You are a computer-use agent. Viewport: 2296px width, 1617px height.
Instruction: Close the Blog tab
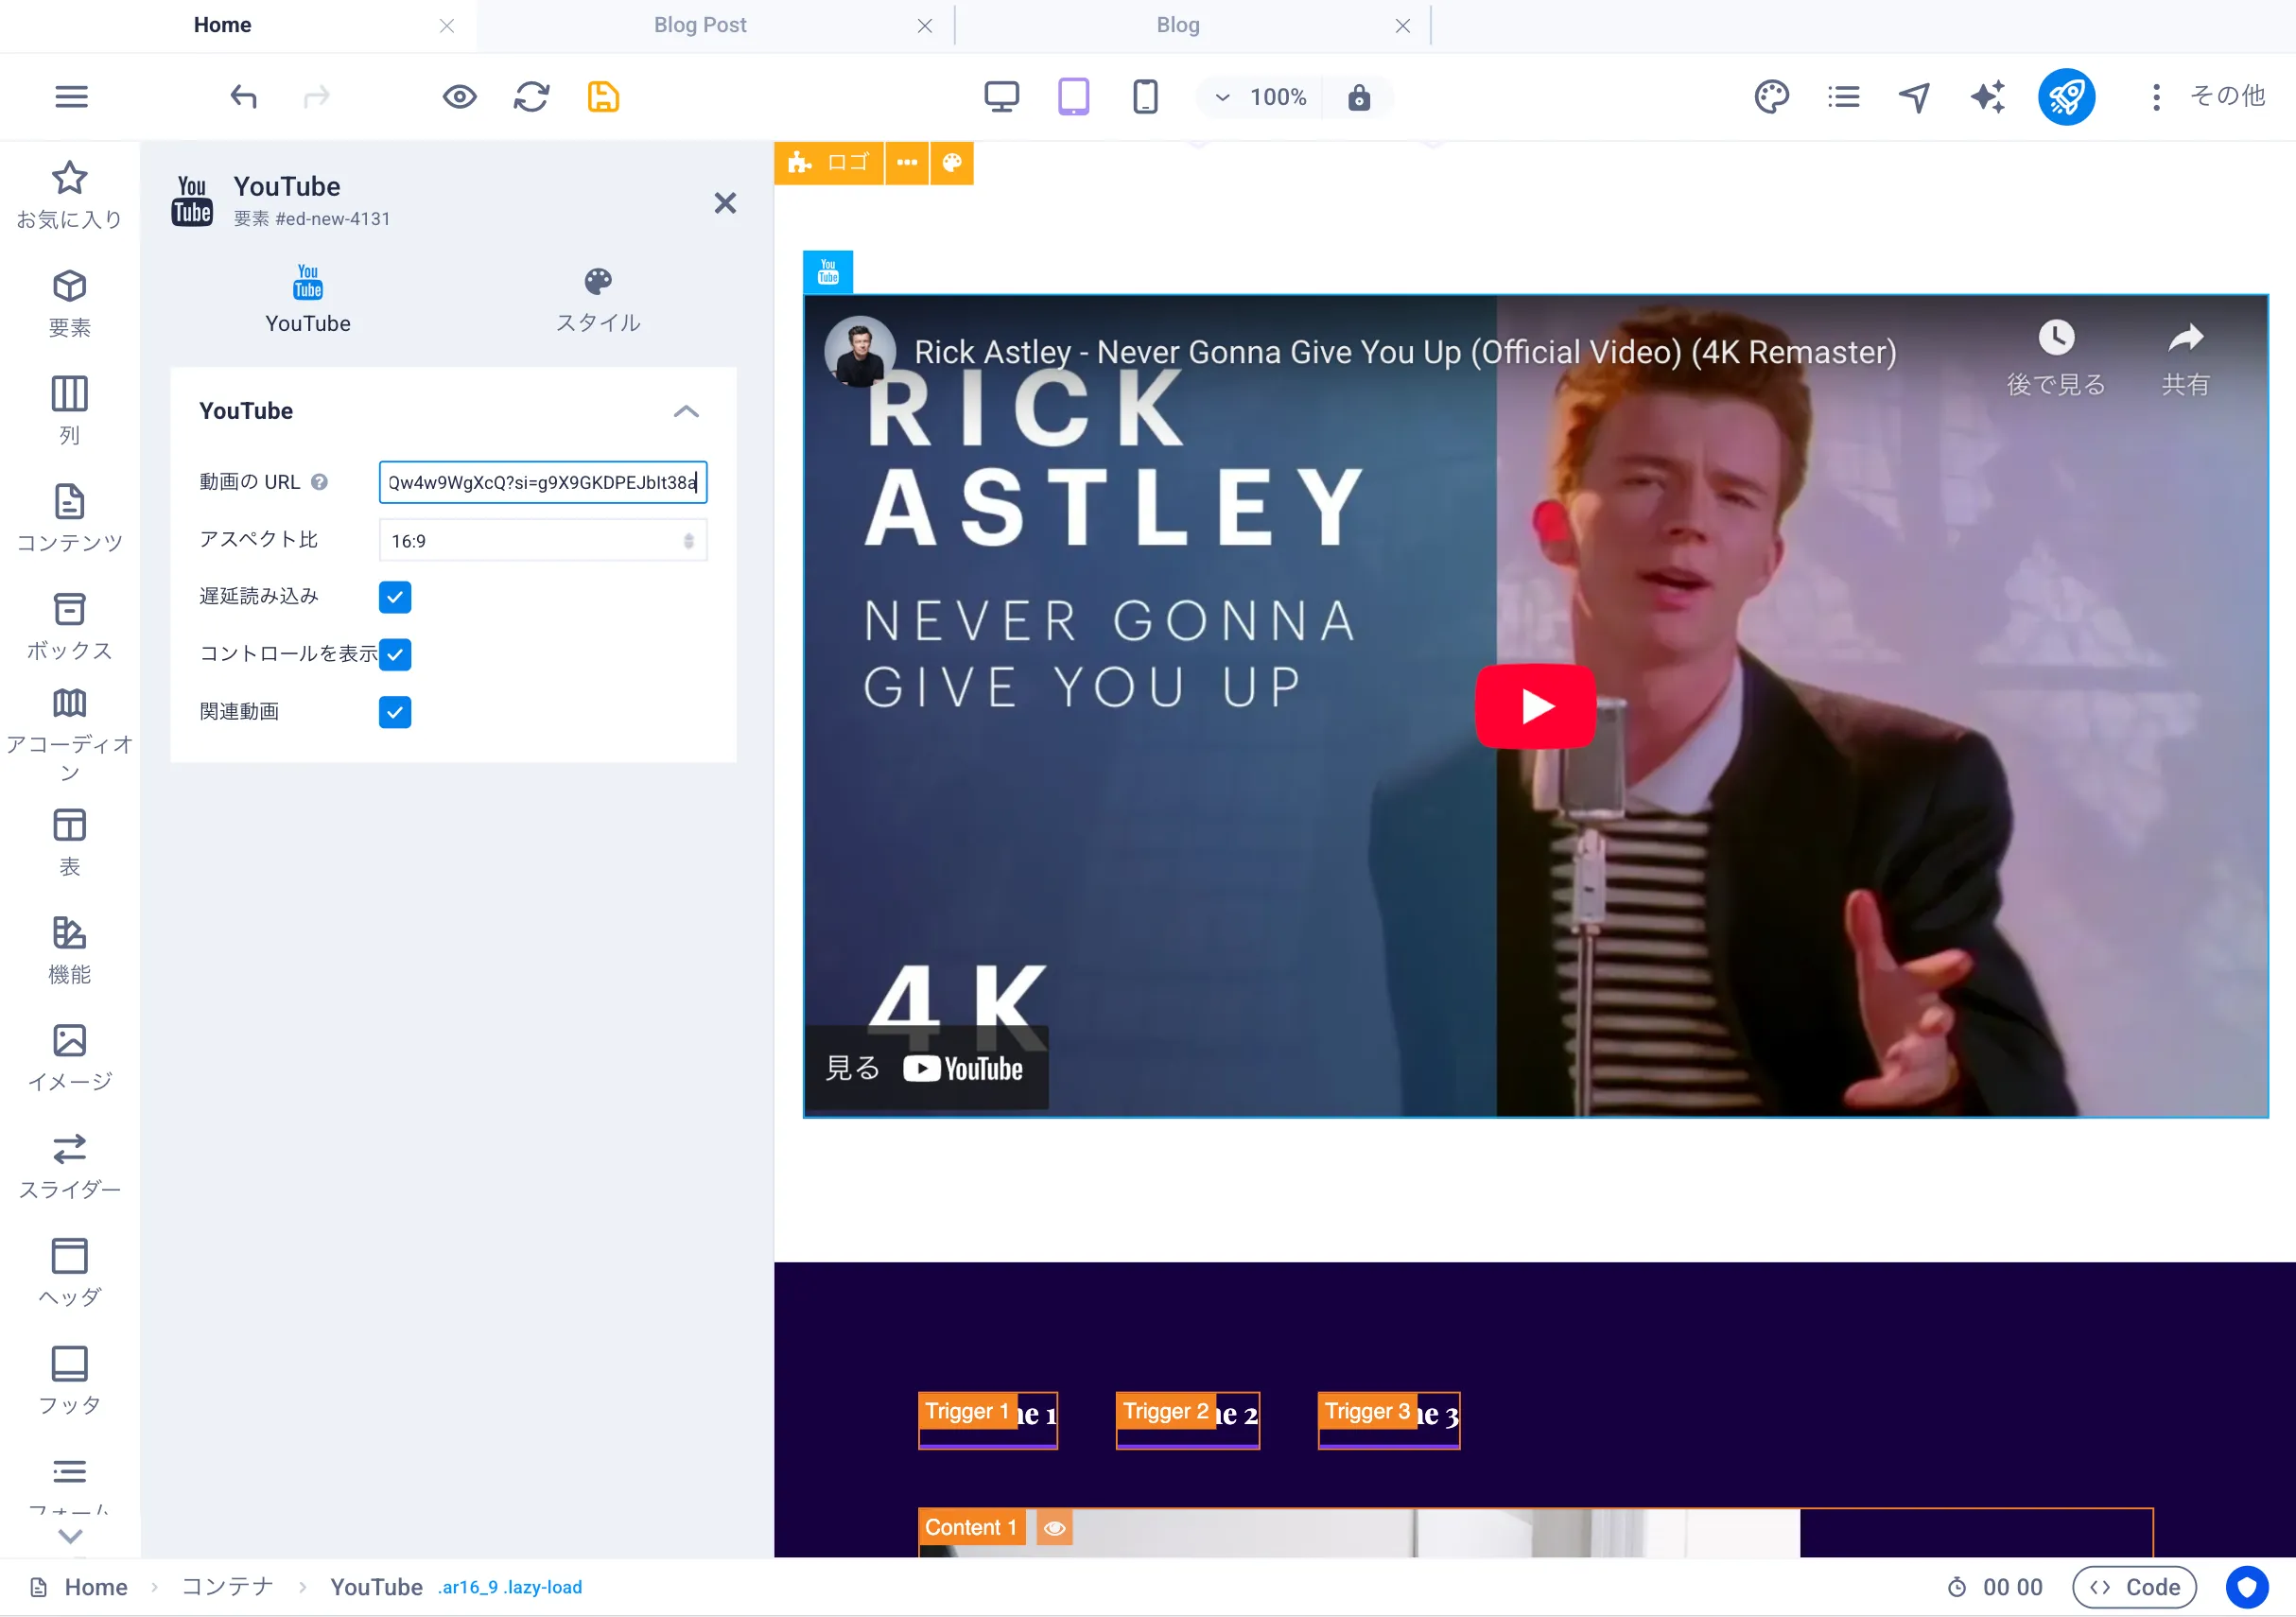pyautogui.click(x=1403, y=26)
